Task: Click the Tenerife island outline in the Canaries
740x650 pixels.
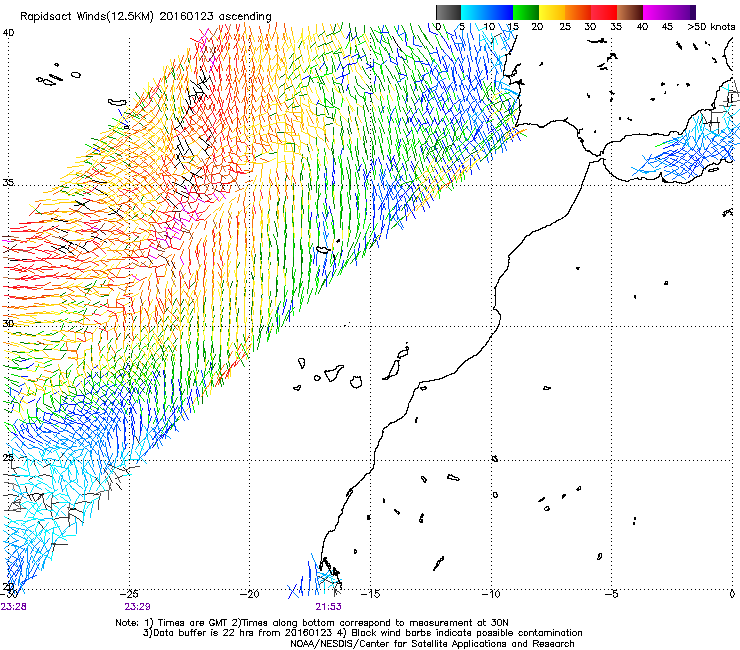Action: [334, 373]
